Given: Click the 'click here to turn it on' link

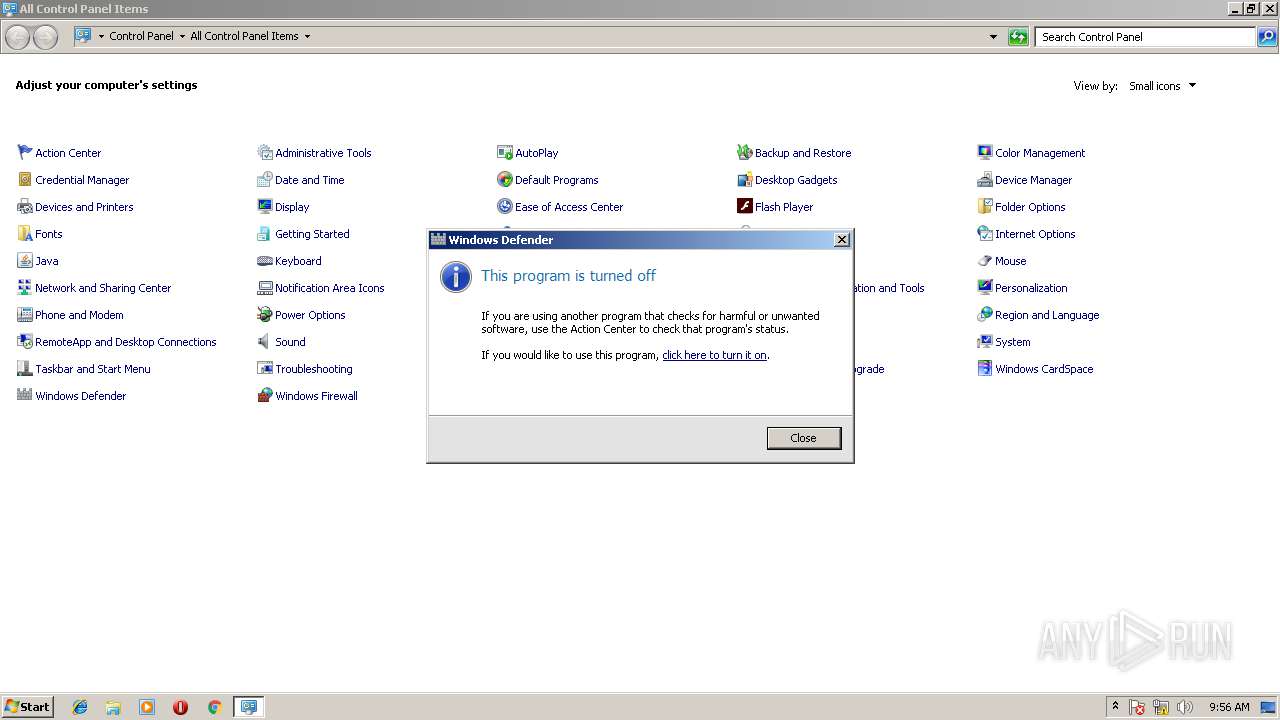Looking at the screenshot, I should 714,355.
